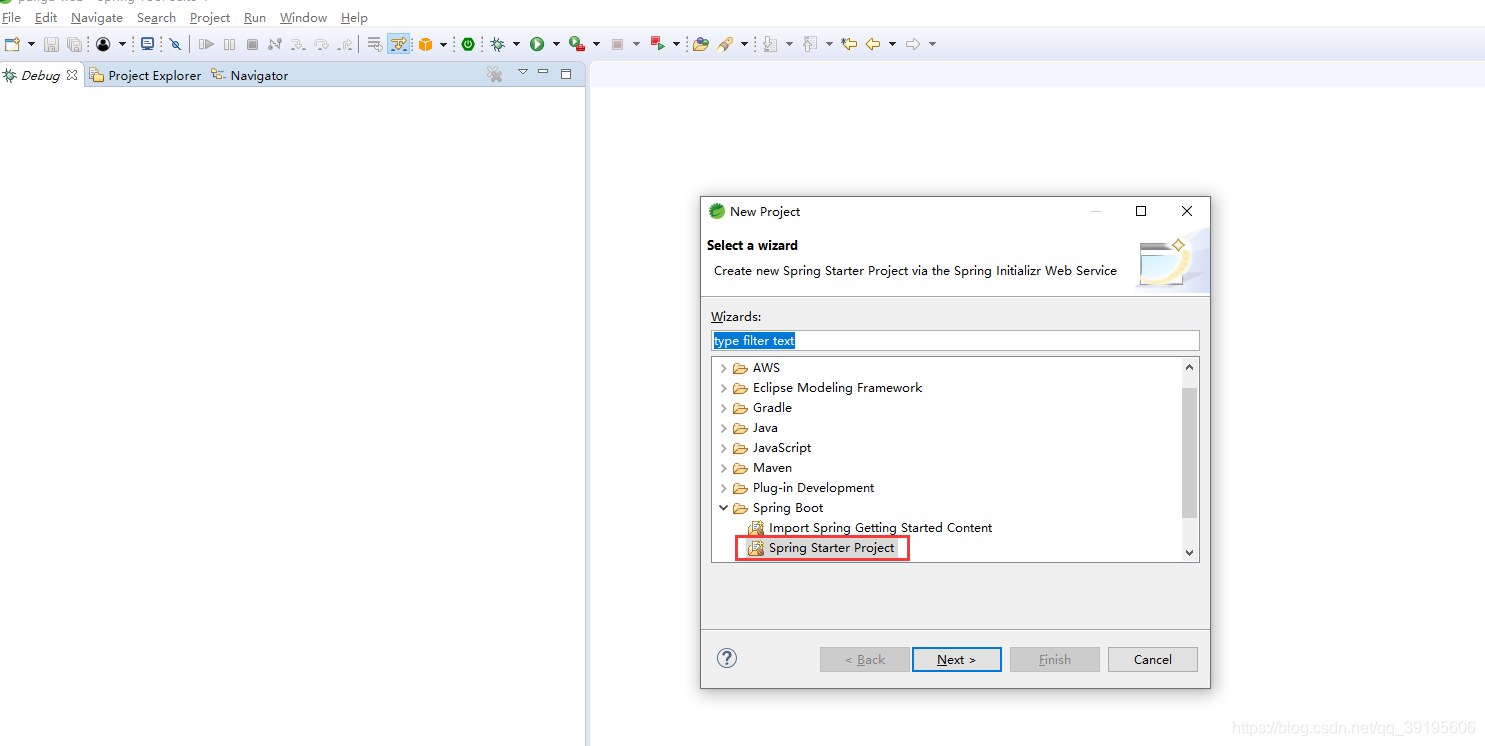This screenshot has height=746, width=1485.
Task: Toggle Skip All Breakpoints icon
Action: click(175, 44)
